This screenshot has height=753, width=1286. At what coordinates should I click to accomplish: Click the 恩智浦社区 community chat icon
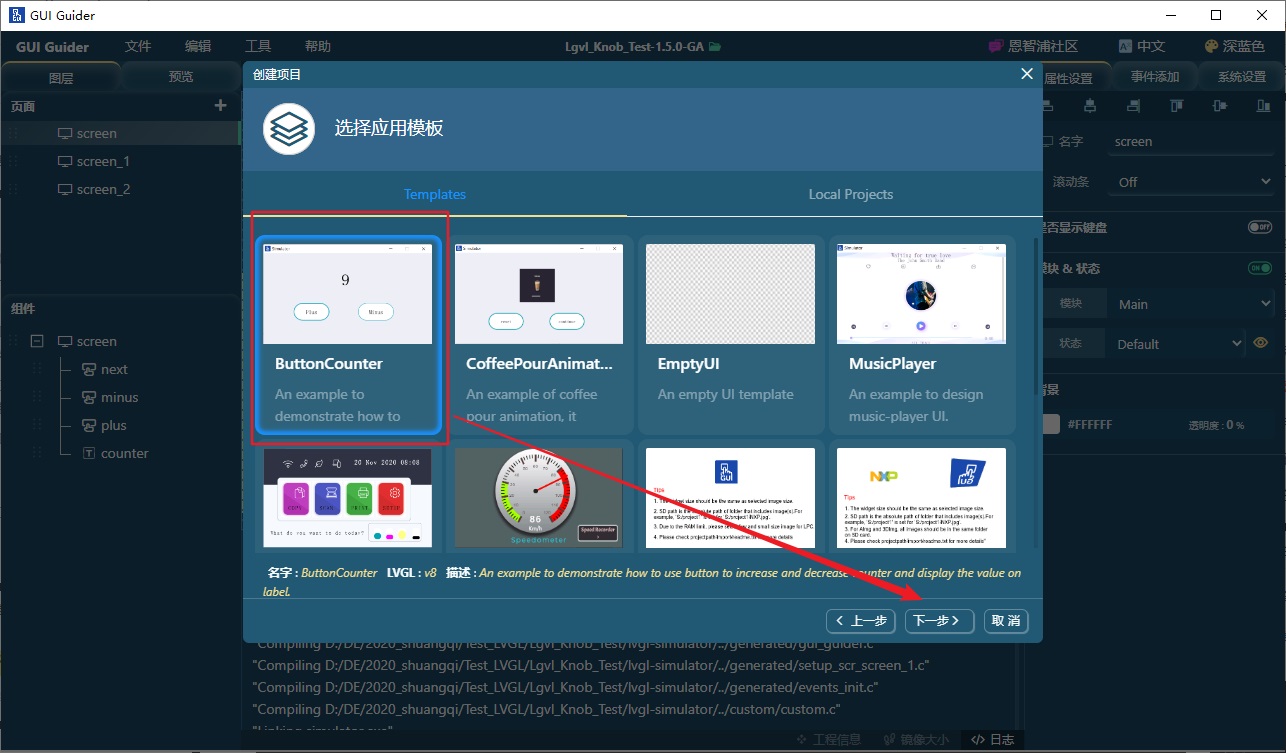point(995,47)
